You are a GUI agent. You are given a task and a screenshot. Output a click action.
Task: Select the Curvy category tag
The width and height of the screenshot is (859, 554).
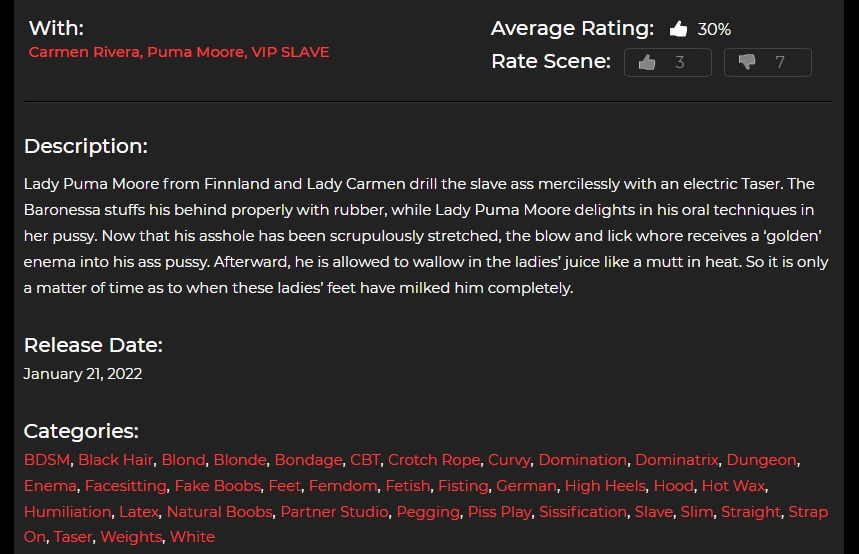[x=509, y=460]
